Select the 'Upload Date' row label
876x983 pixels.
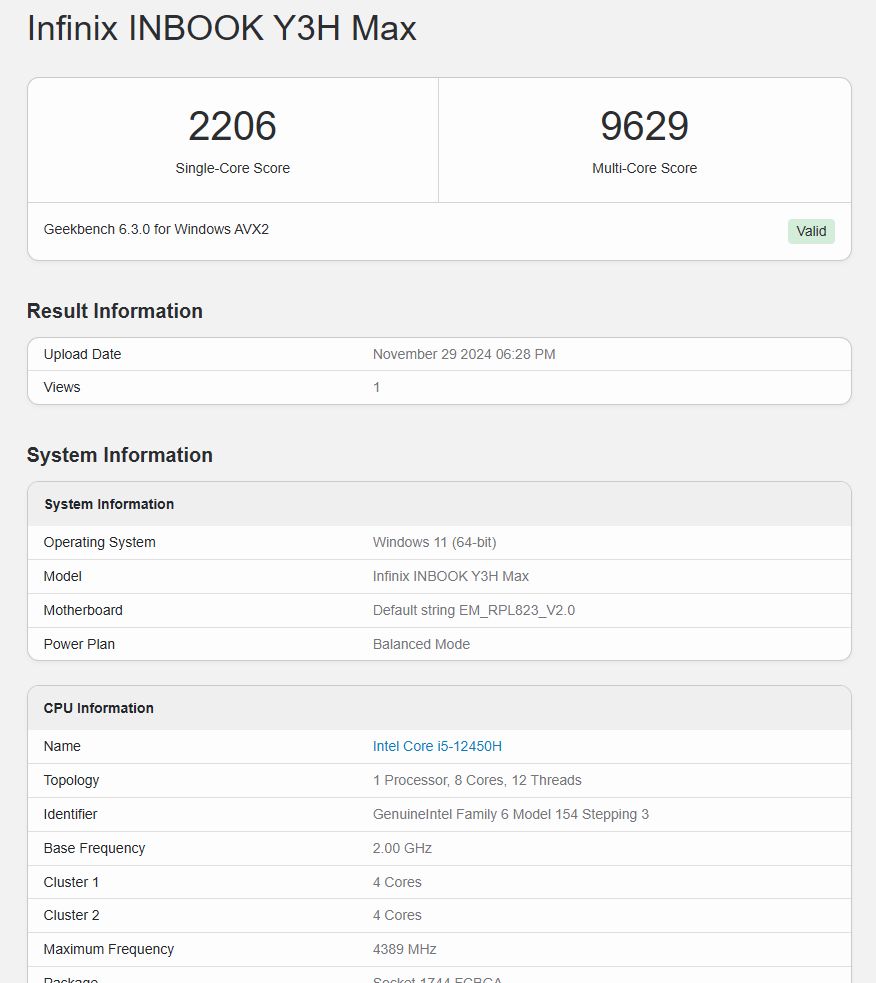82,354
